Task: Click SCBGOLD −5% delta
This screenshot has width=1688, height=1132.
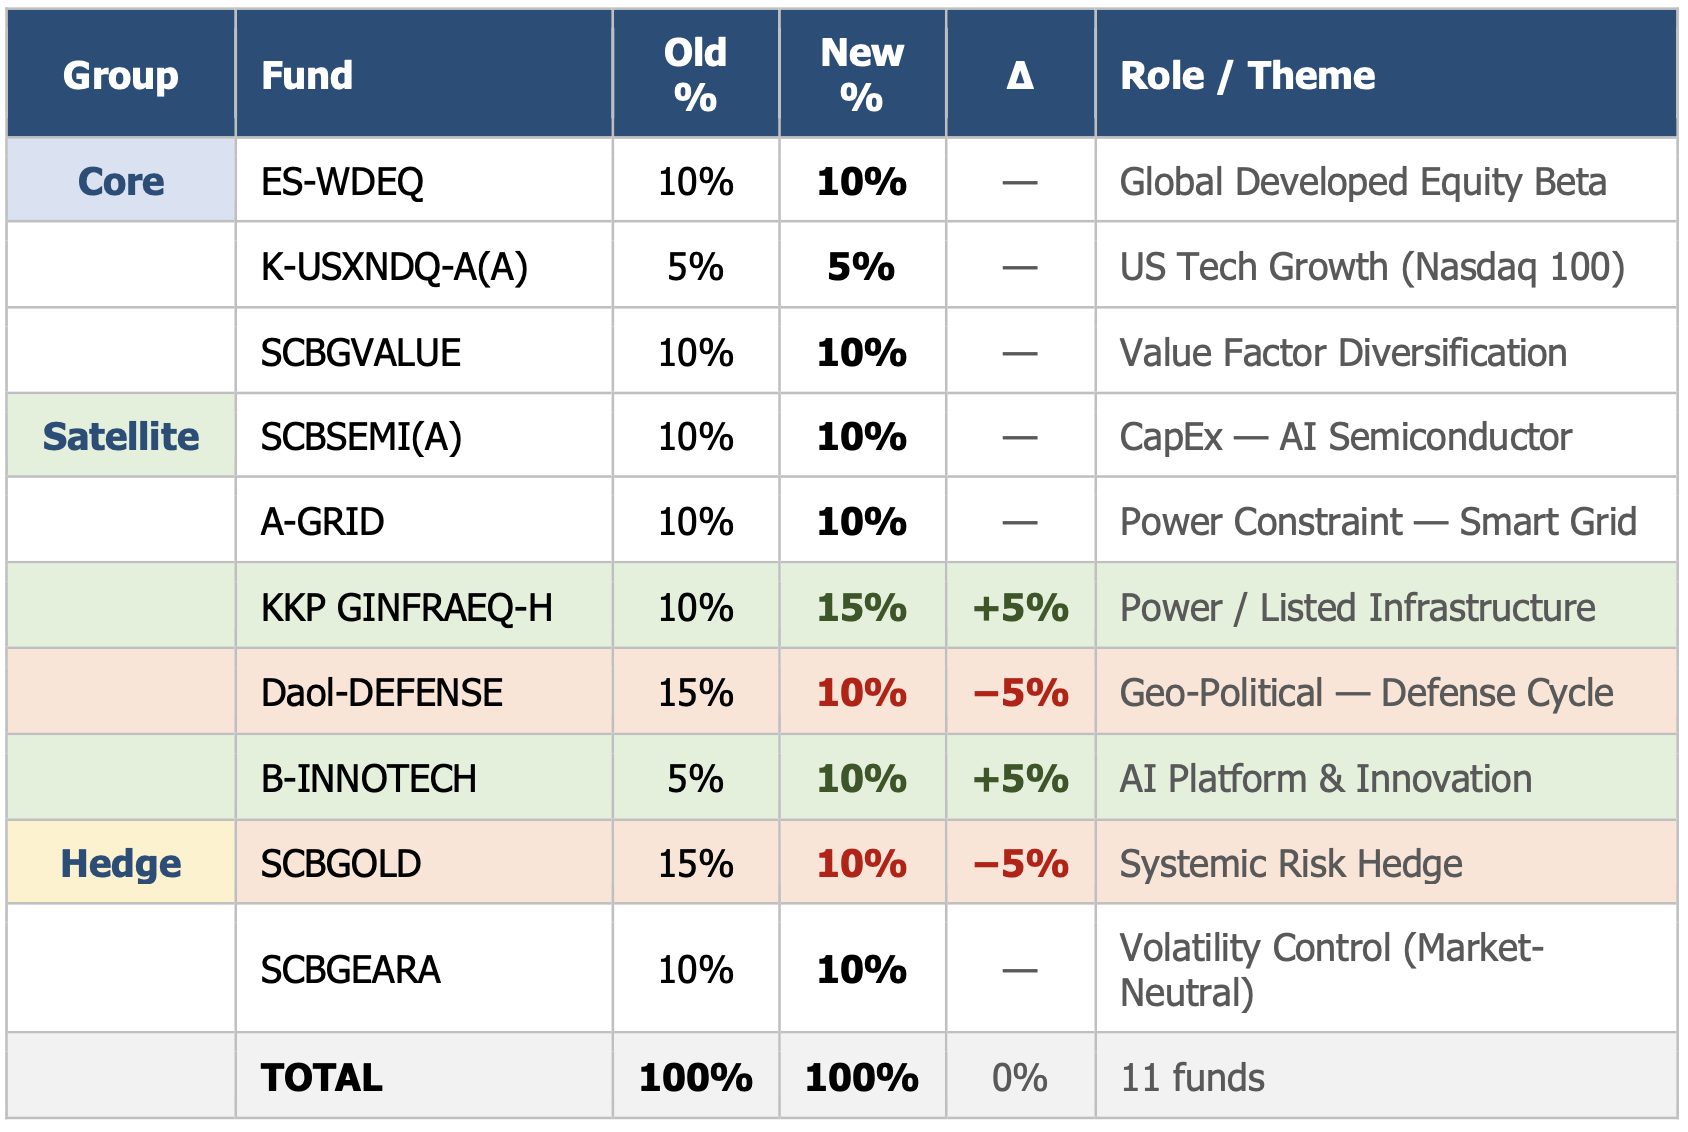Action: (x=1020, y=863)
